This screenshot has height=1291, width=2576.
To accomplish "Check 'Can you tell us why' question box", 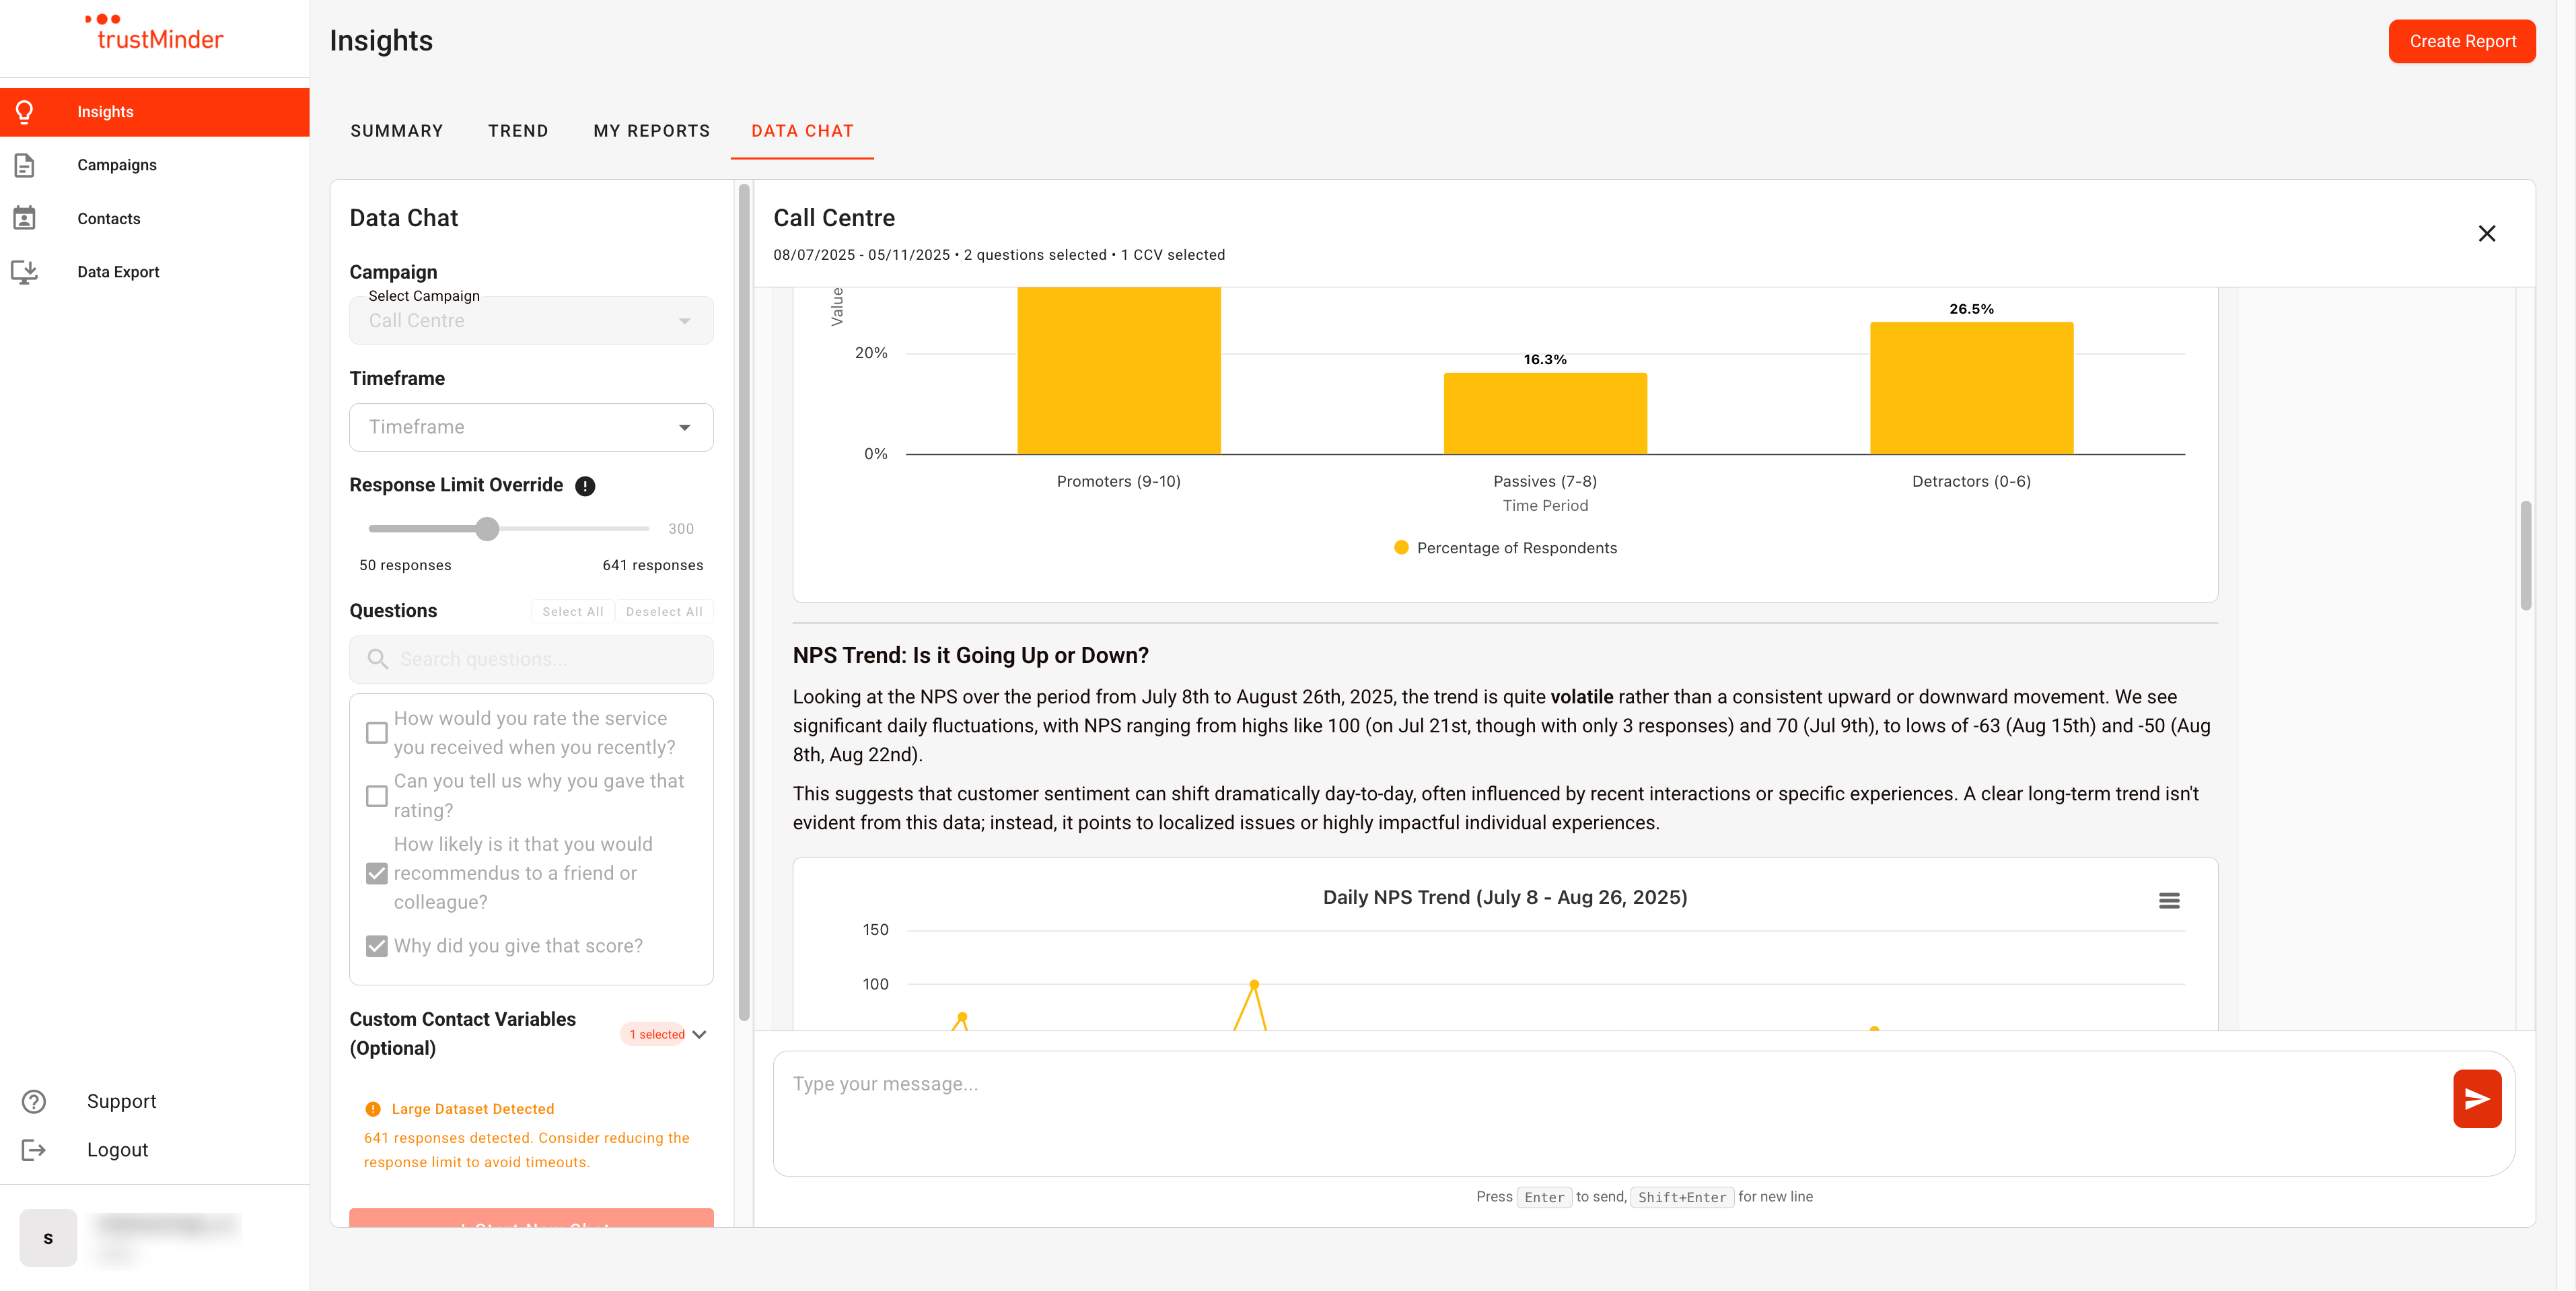I will (377, 796).
